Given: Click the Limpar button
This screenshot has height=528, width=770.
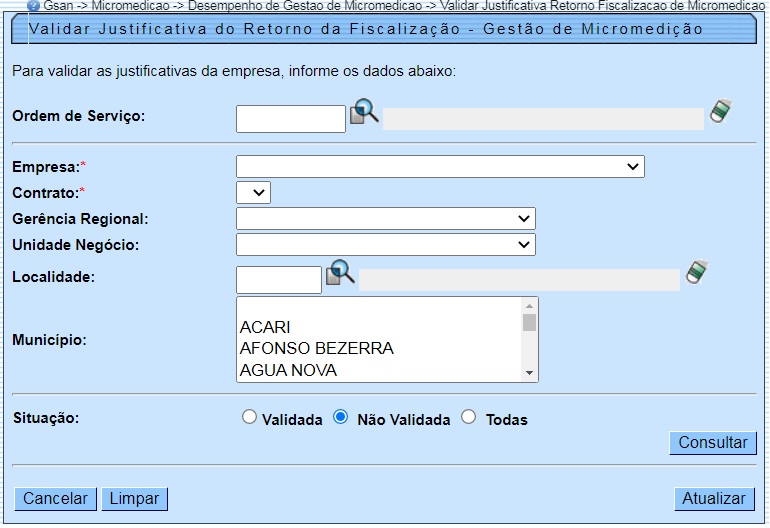Looking at the screenshot, I should tap(135, 499).
